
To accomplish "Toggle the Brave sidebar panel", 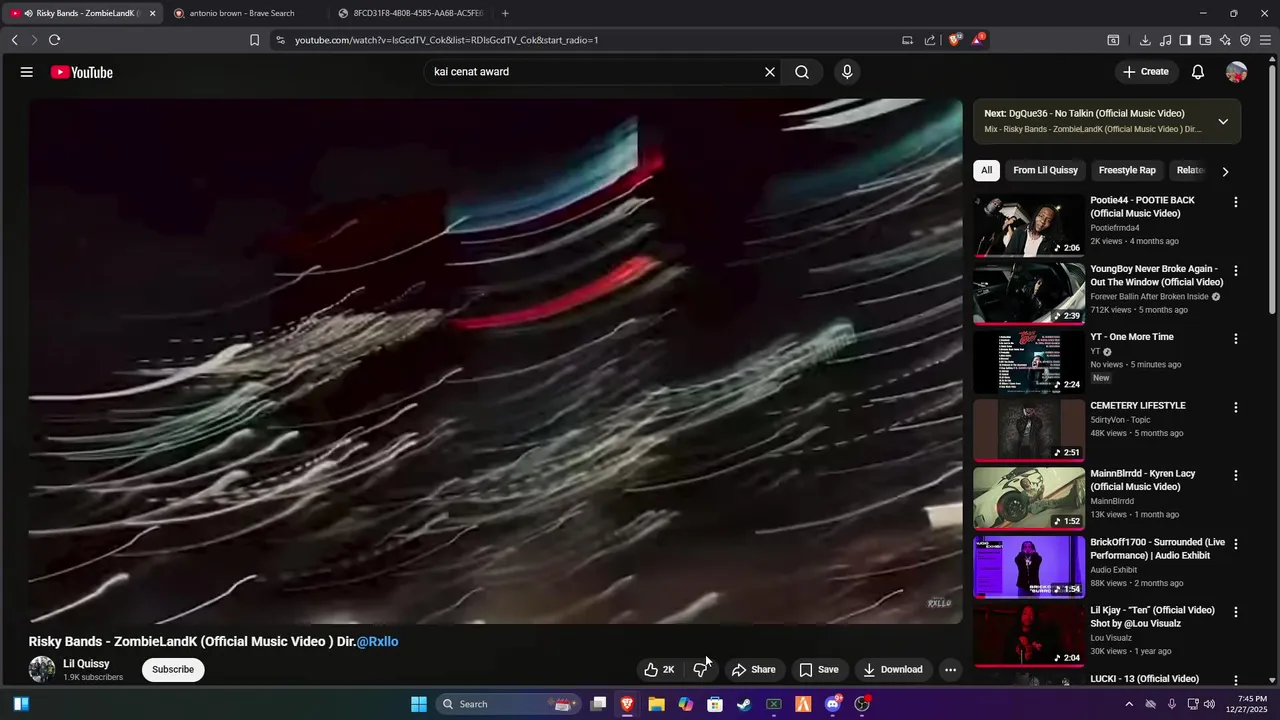I will click(x=1185, y=40).
